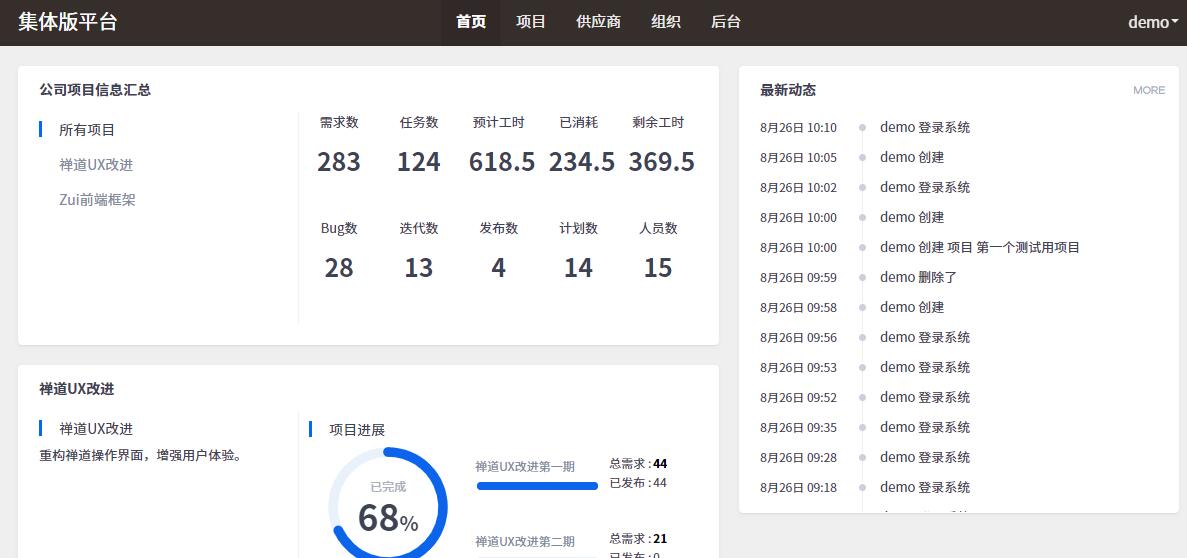Open the 组织 navigation tab
This screenshot has height=558, width=1187.
tap(666, 22)
